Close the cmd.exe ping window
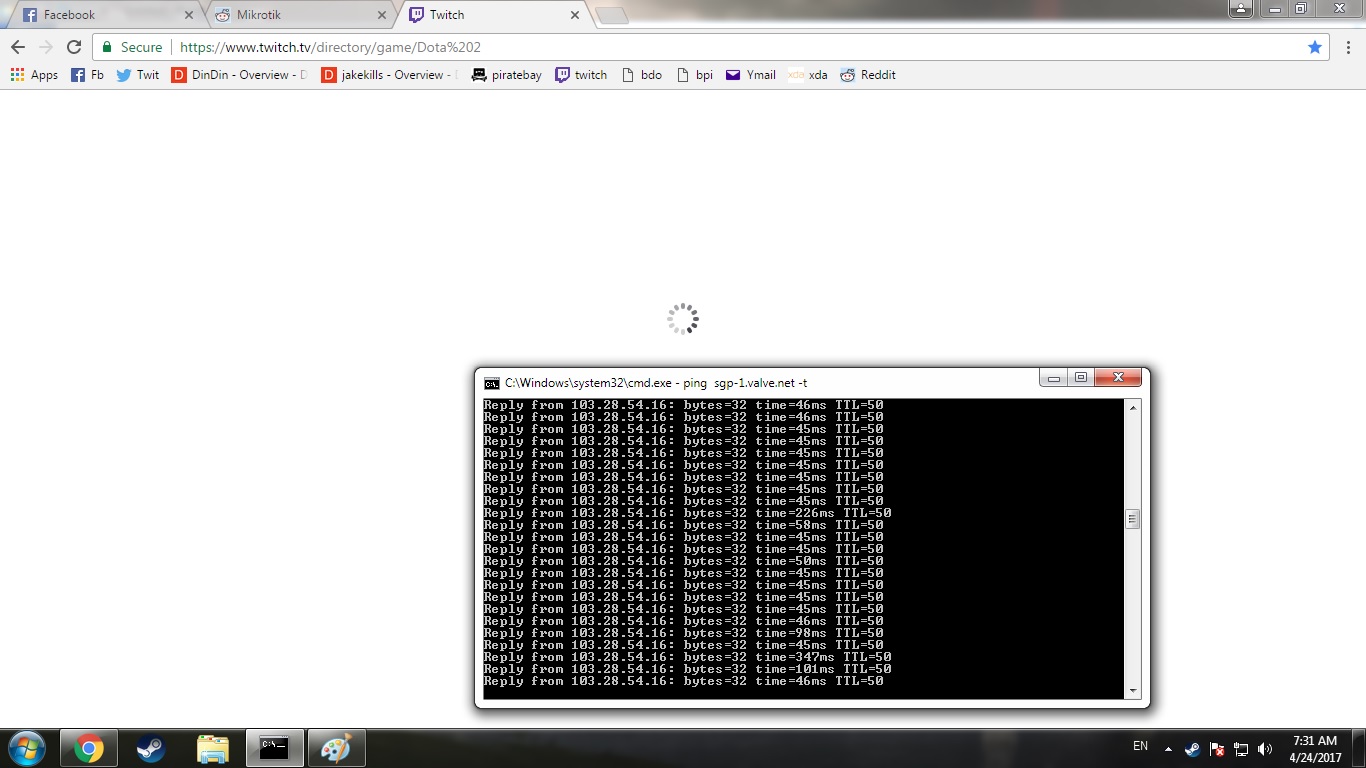The height and width of the screenshot is (768, 1366). pos(1118,378)
